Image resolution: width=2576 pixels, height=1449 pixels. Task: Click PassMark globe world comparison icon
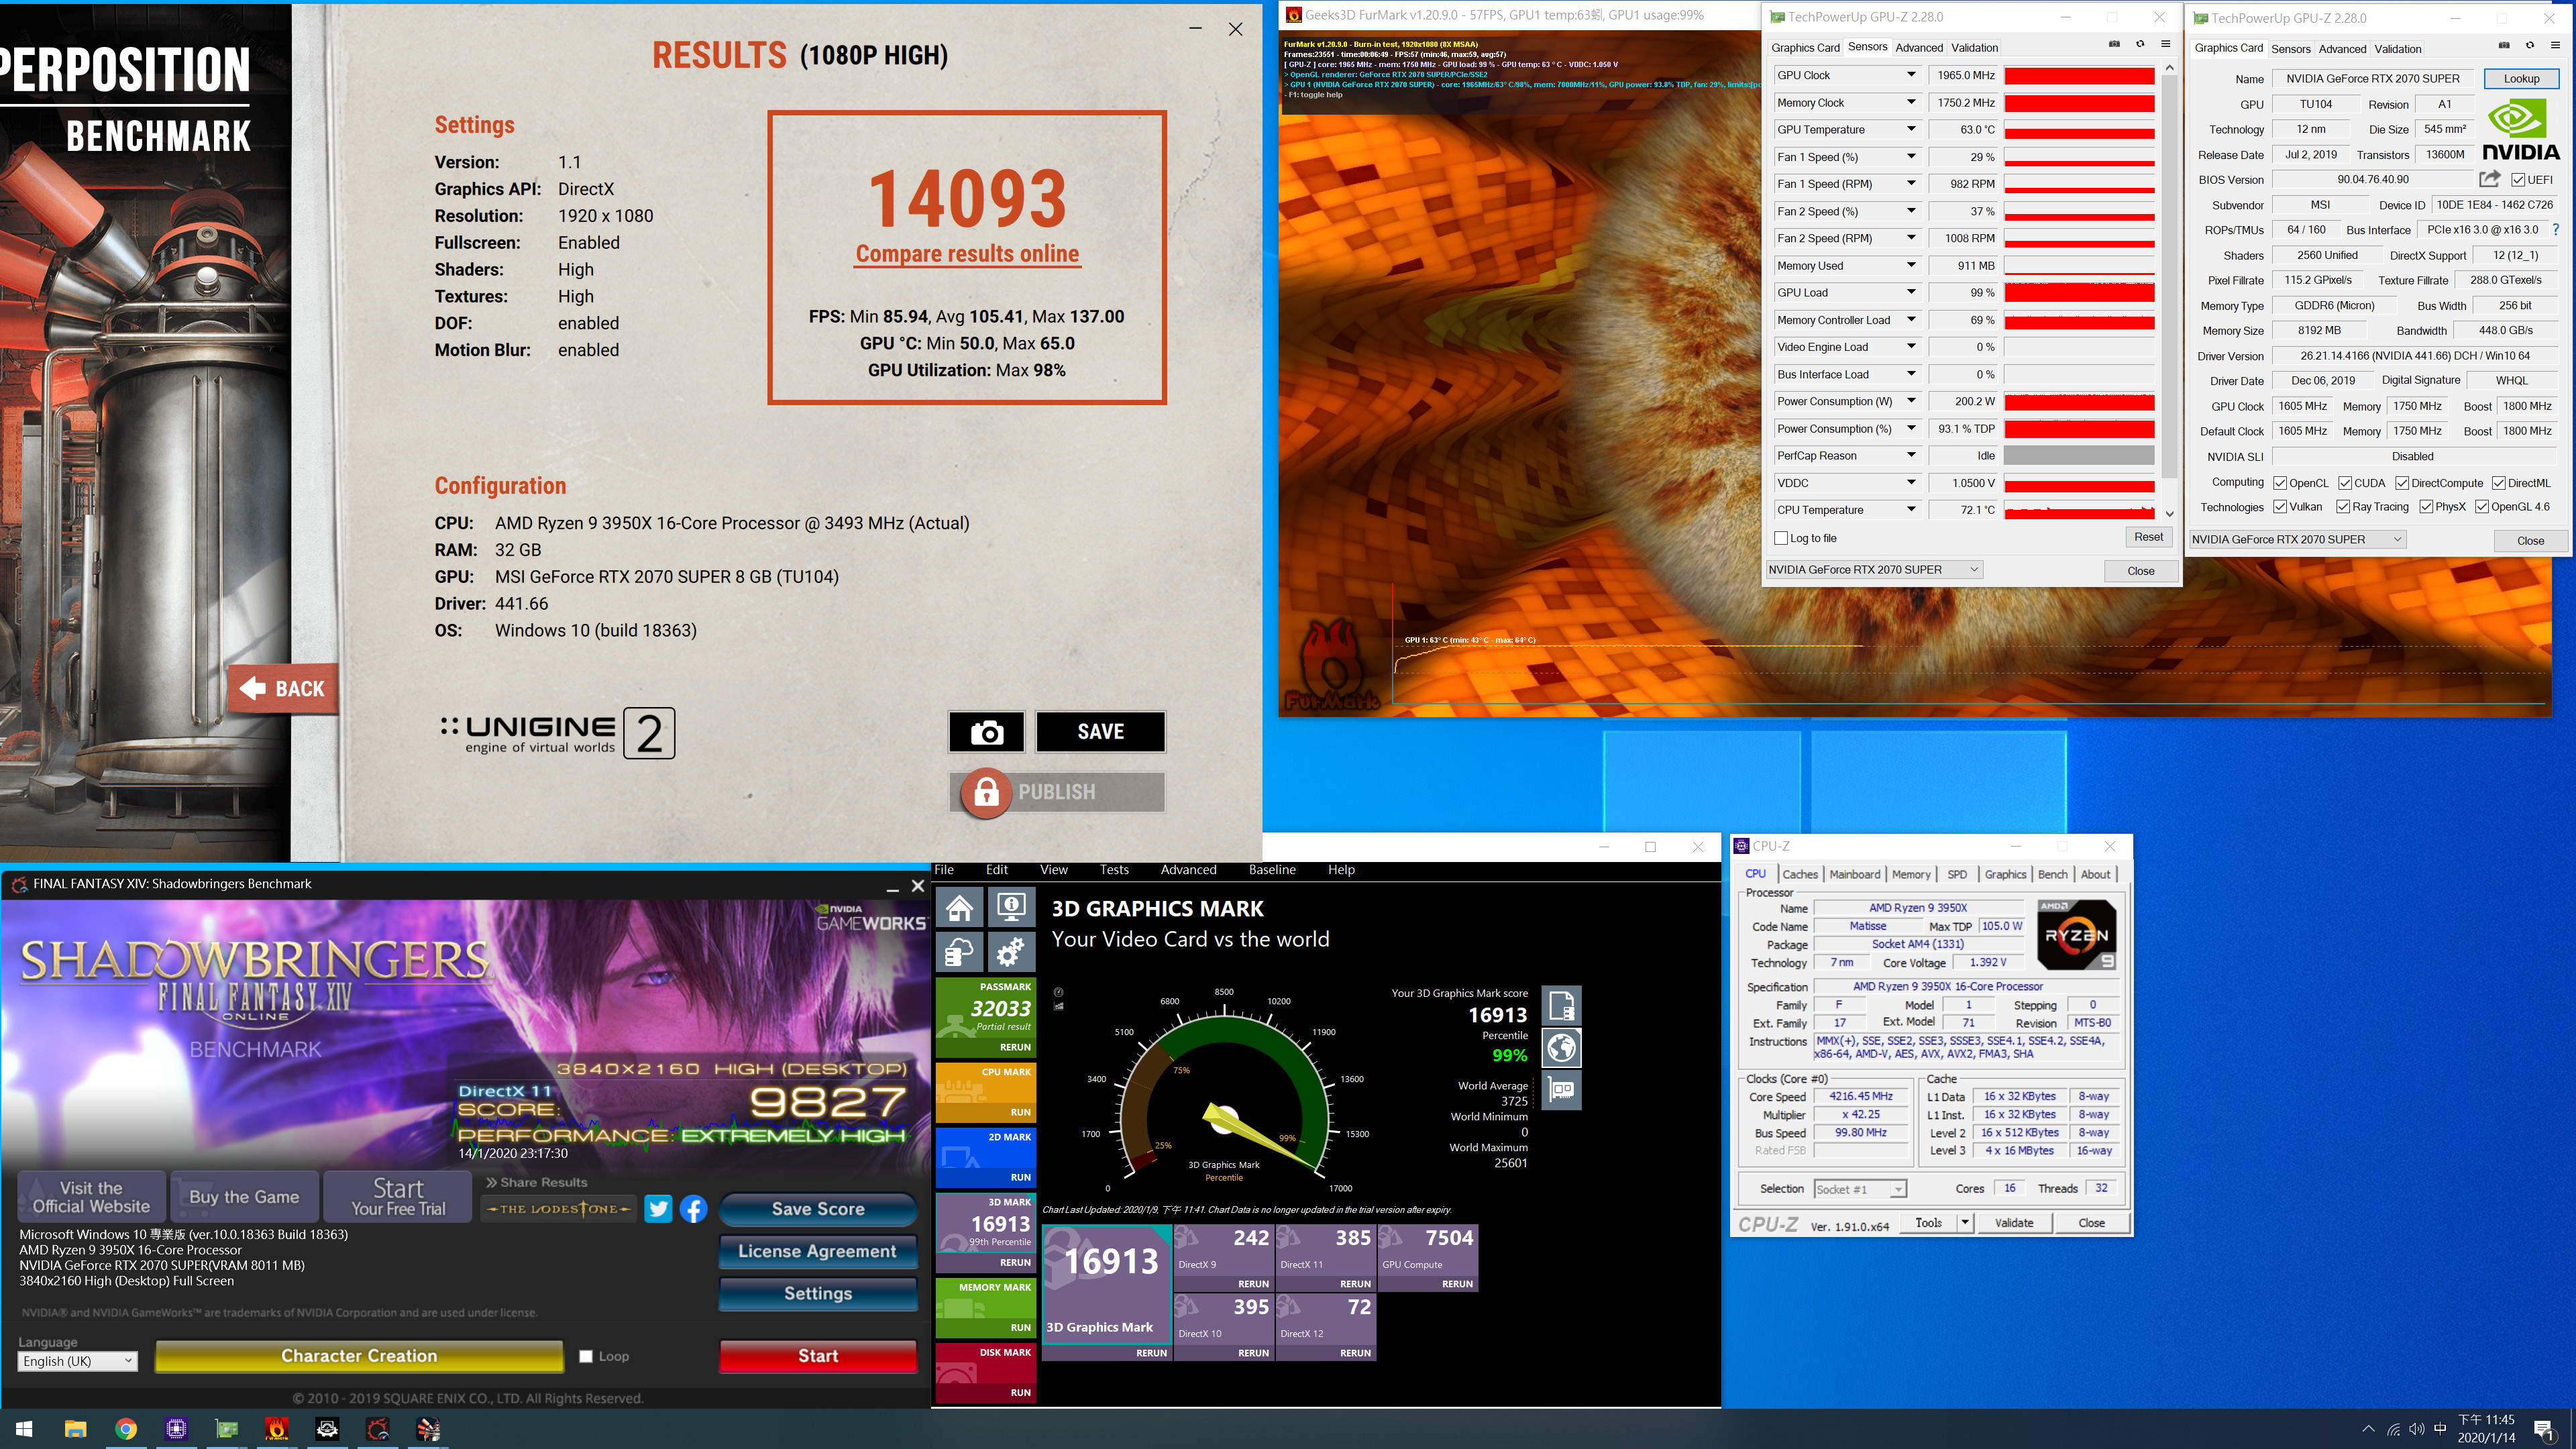(x=1562, y=1047)
